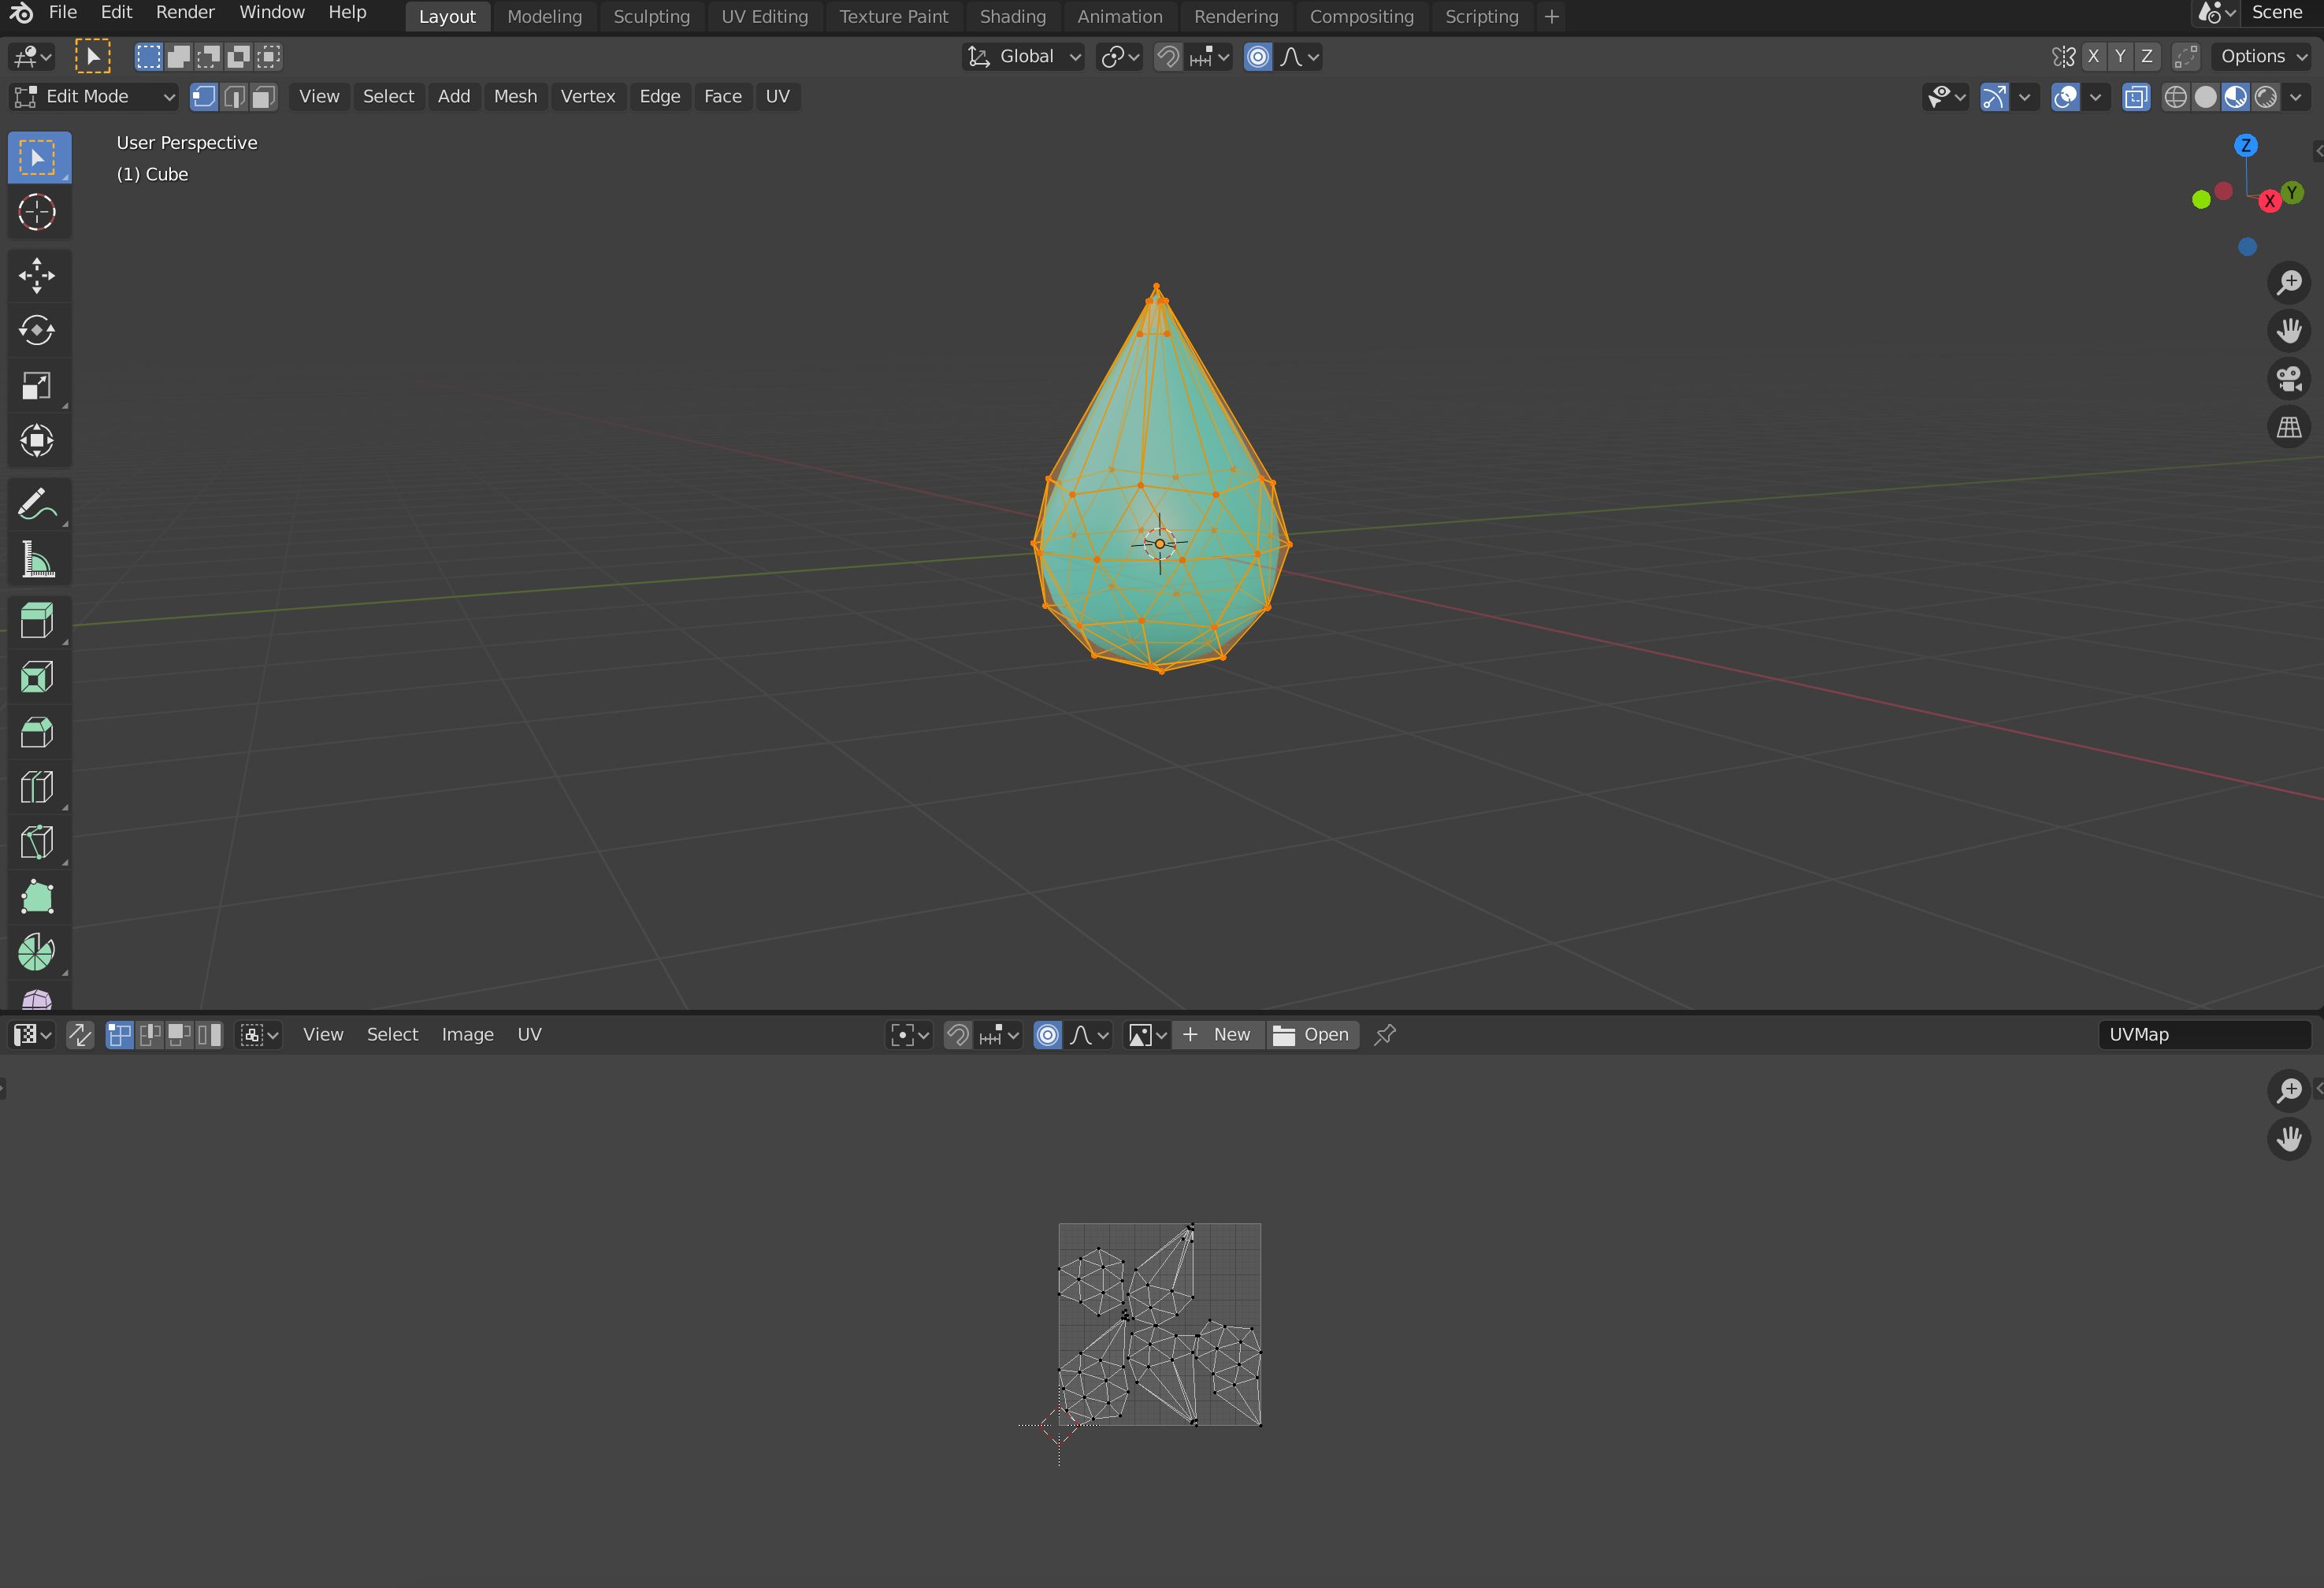Toggle viewport overlays button
This screenshot has width=2324, height=1588.
tap(2065, 97)
